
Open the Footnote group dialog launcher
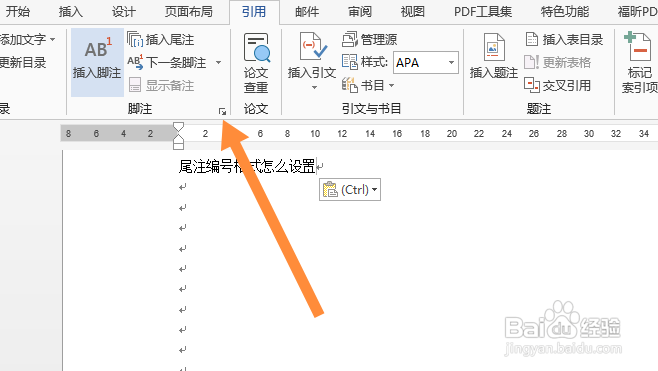tap(222, 111)
